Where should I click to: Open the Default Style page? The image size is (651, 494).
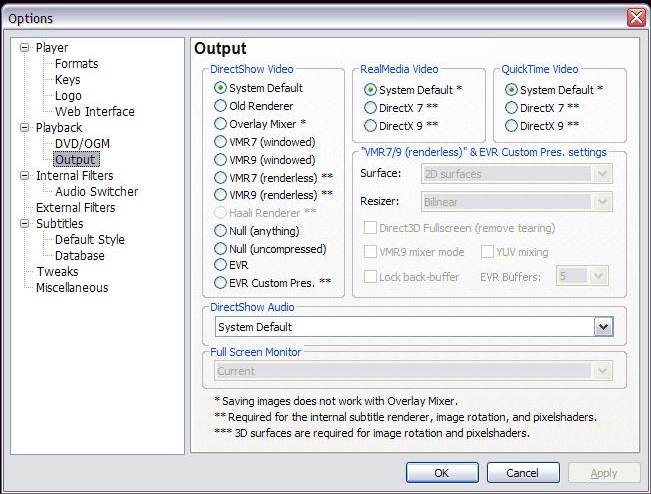point(90,240)
